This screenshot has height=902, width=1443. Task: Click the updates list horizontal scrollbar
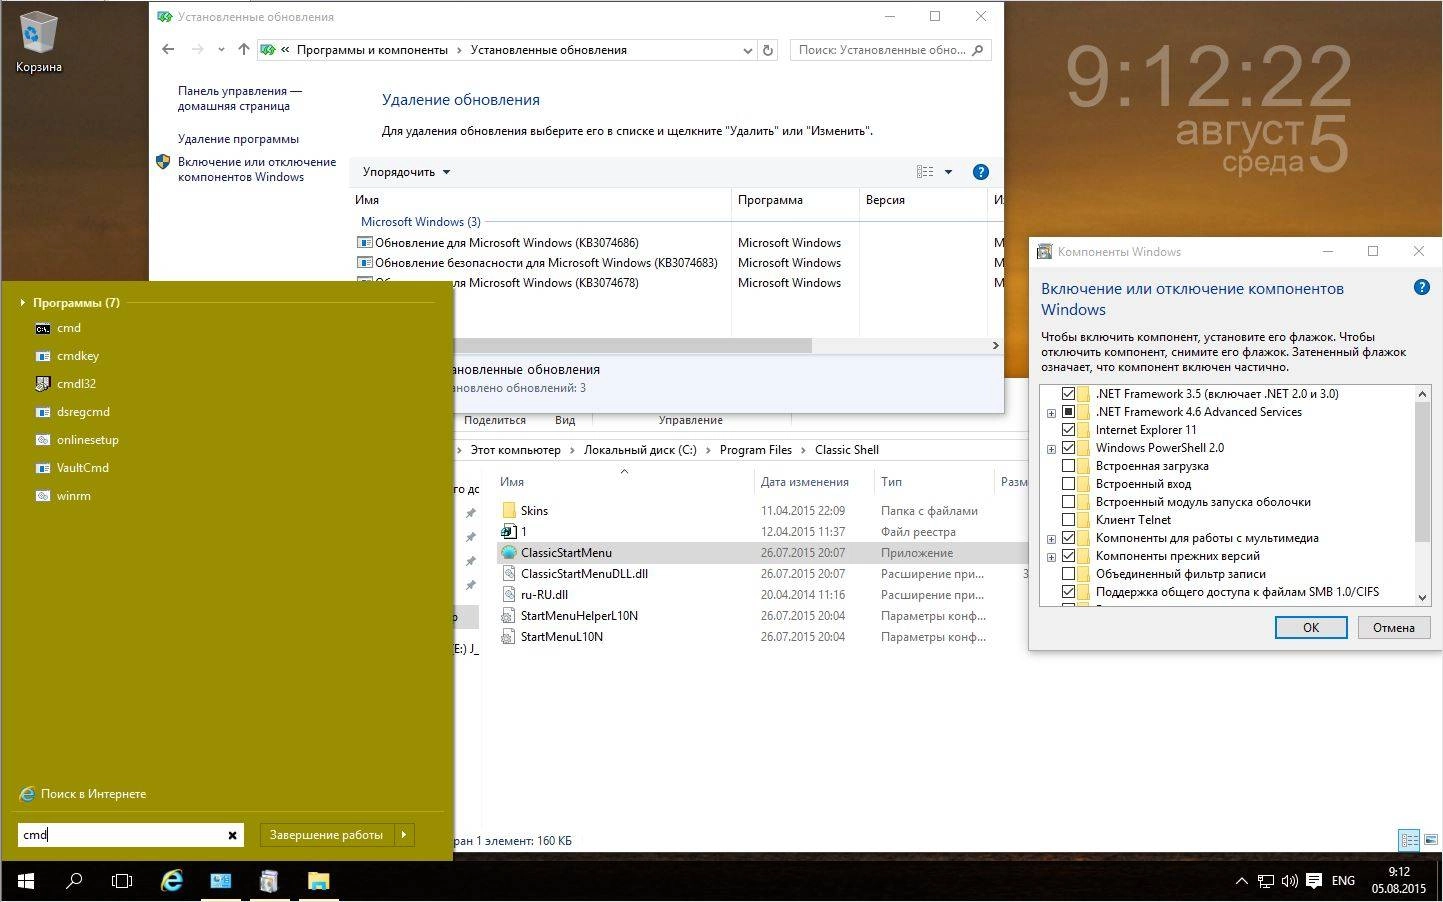(631, 346)
